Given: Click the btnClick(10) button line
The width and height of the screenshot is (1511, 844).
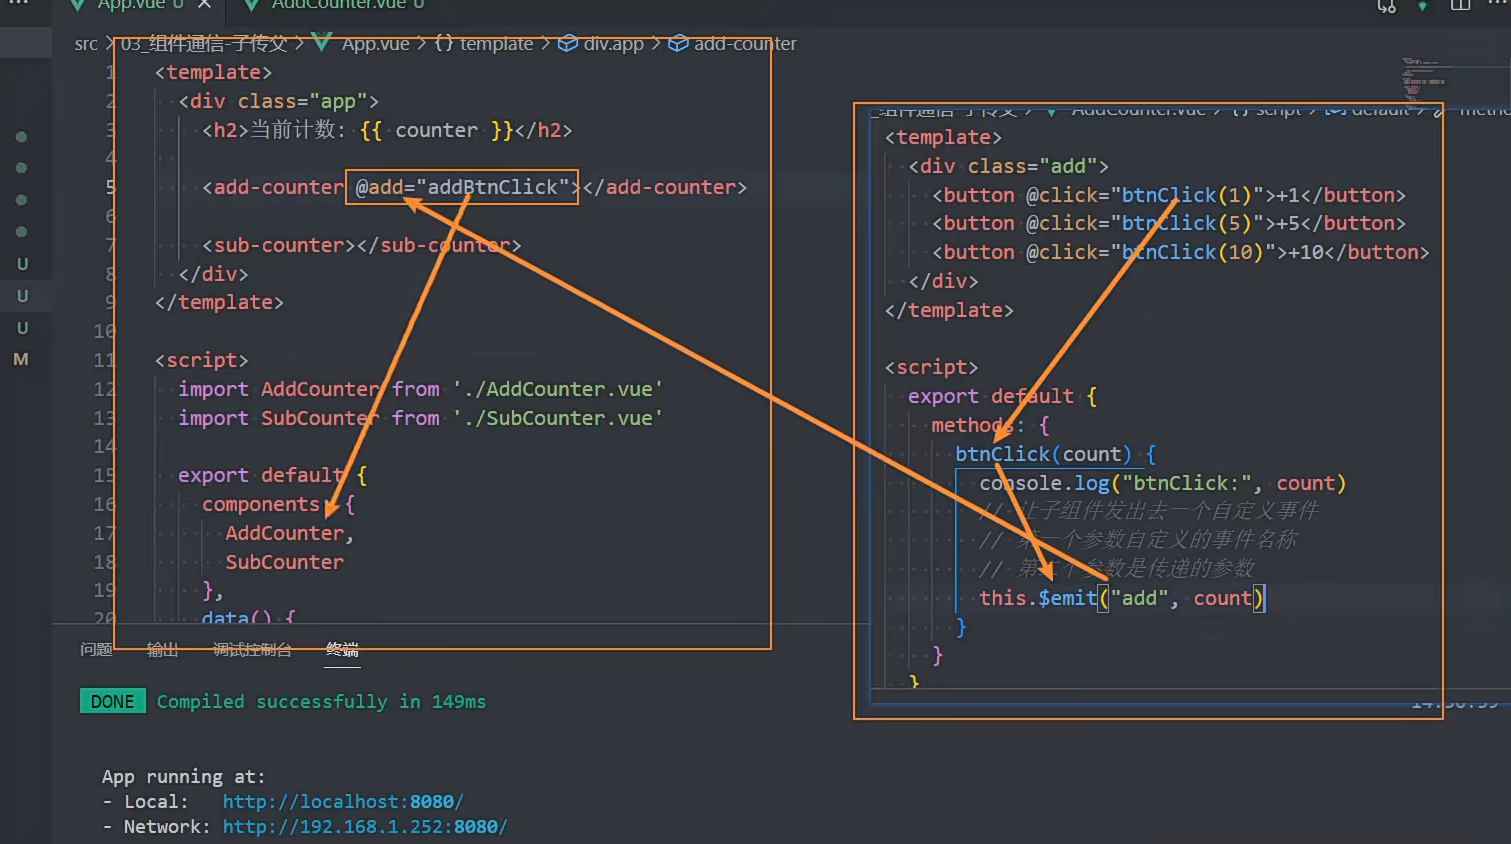Looking at the screenshot, I should 1180,253.
